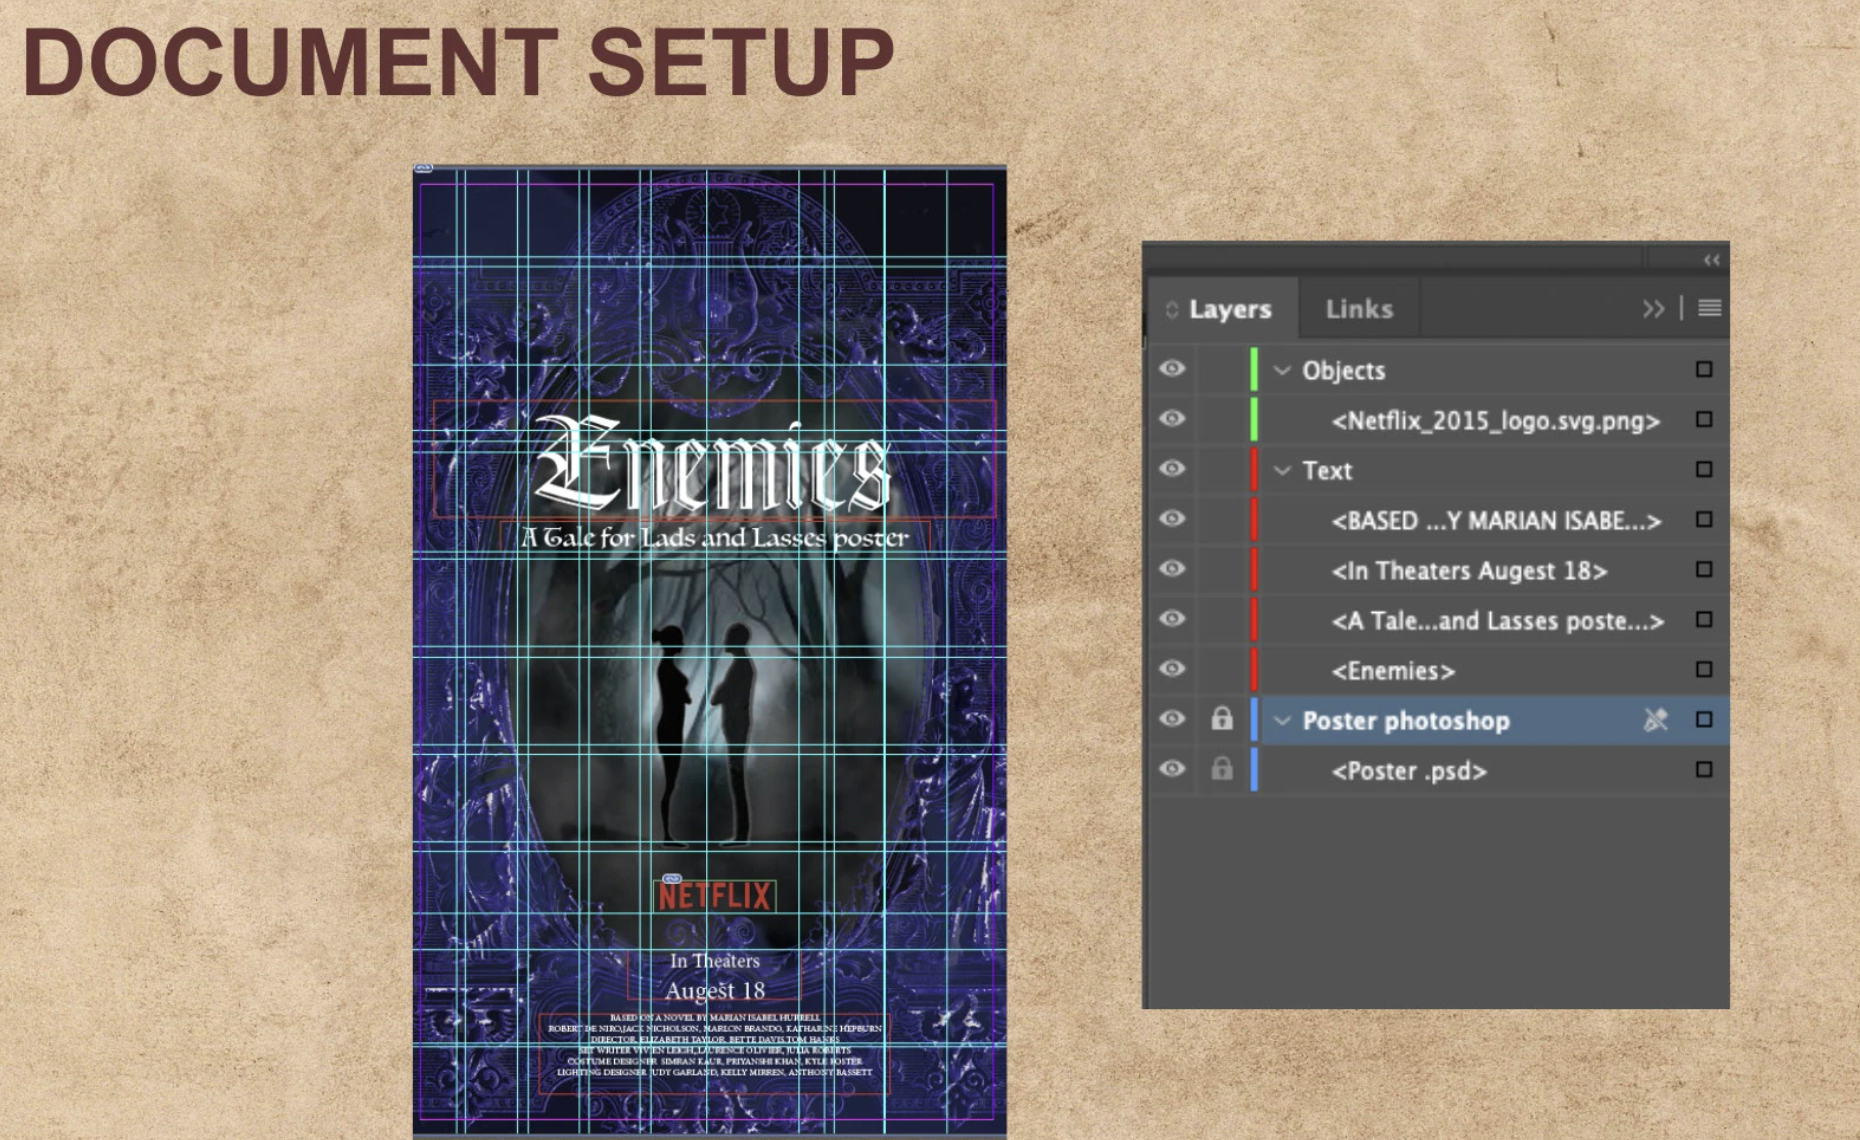Click the crossed-out pen icon on Poster photoshop
Screen dimensions: 1860x1140
[1656, 720]
